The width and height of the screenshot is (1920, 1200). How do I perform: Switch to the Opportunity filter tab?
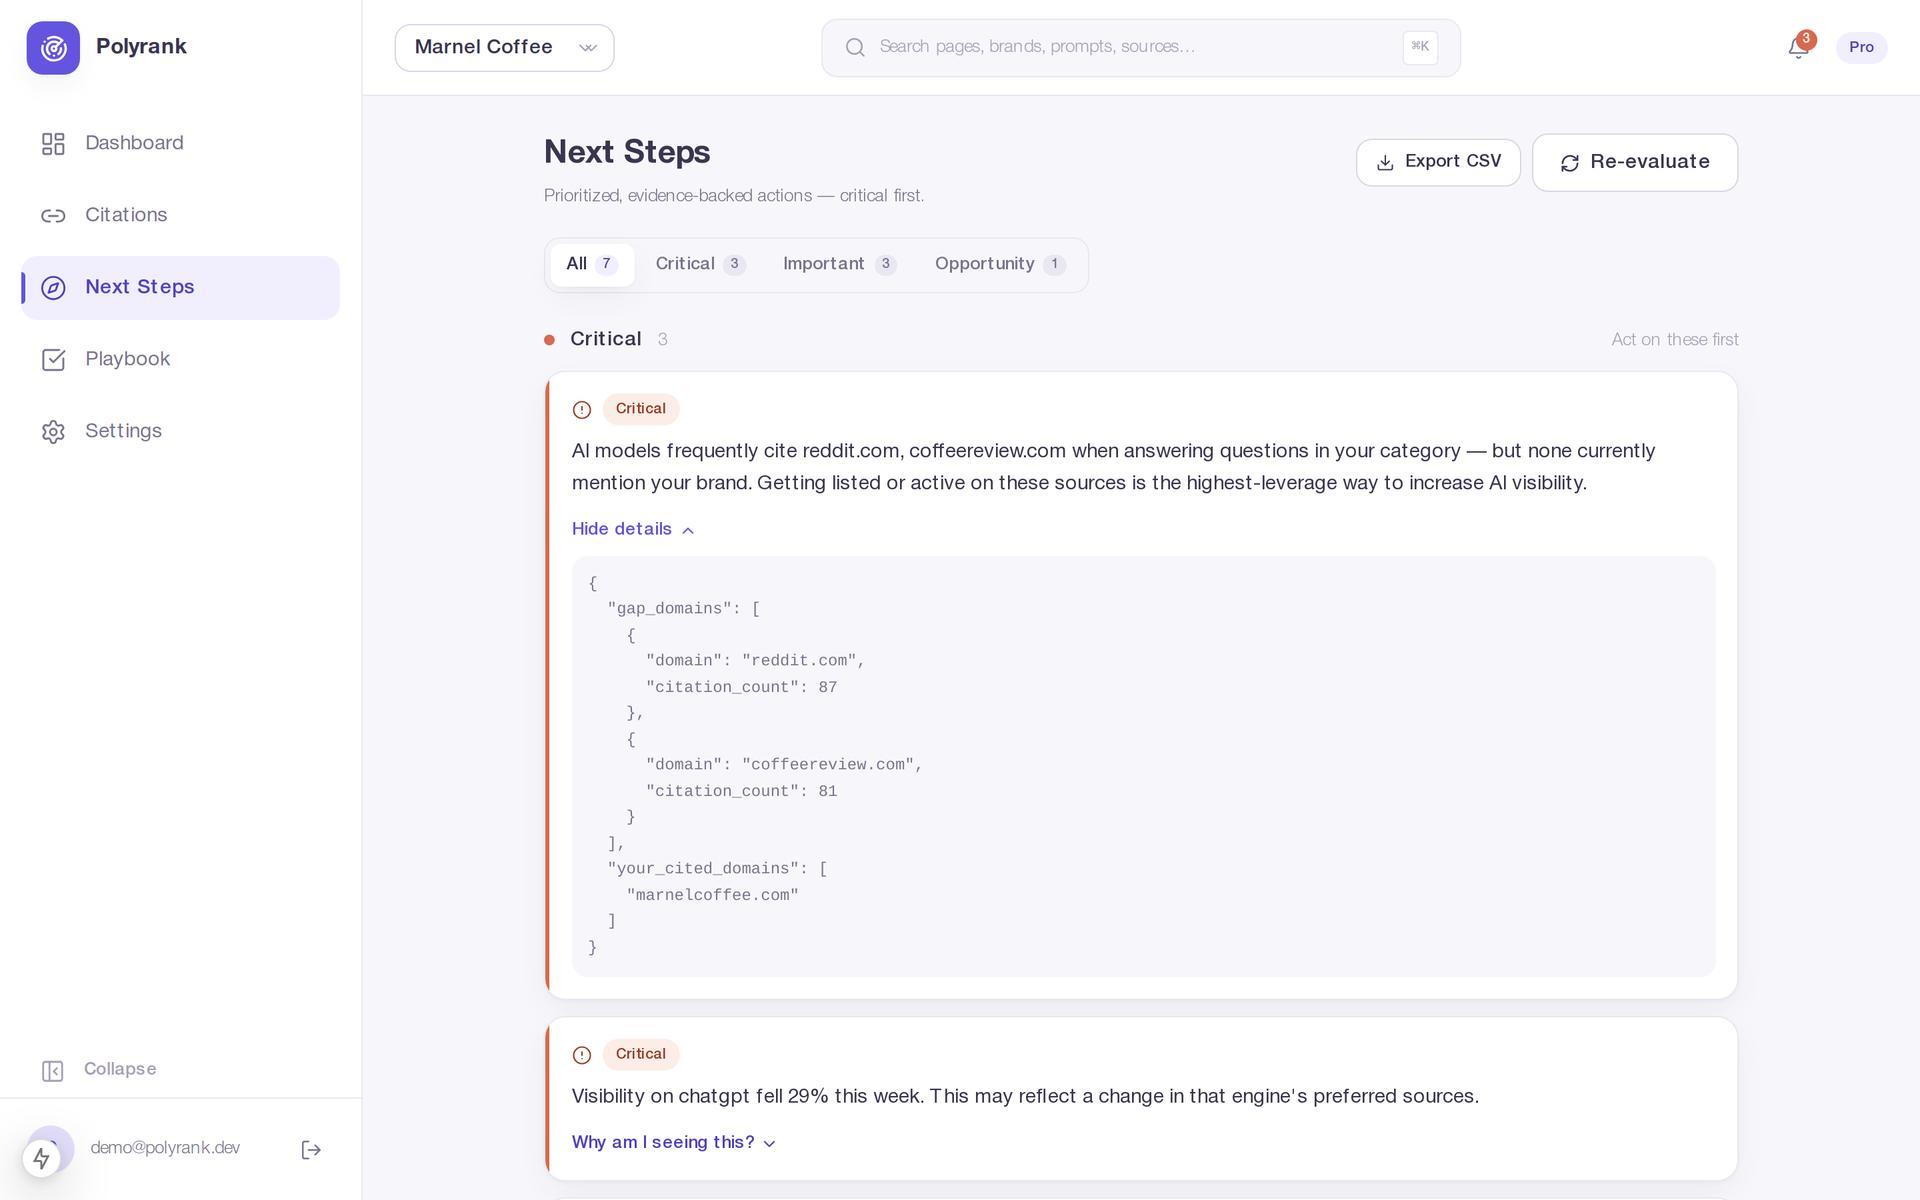point(1000,265)
